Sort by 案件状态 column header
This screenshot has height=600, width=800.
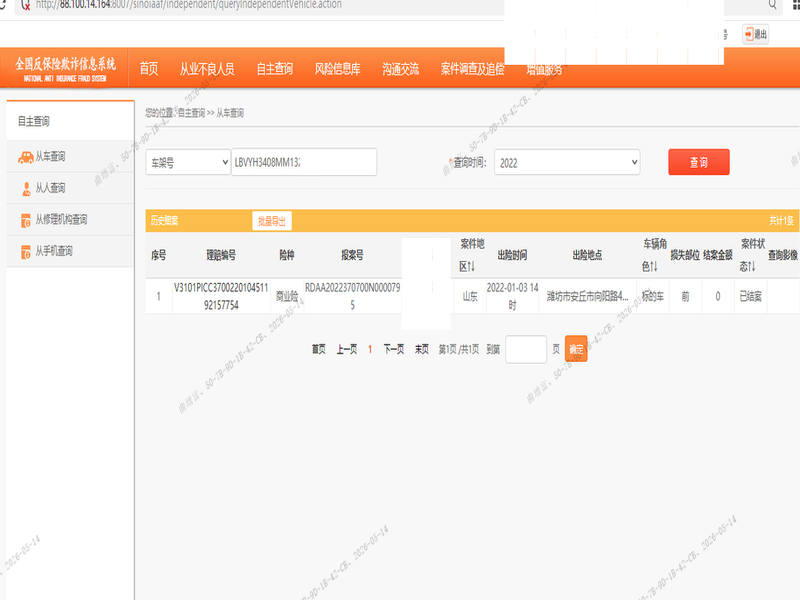752,255
